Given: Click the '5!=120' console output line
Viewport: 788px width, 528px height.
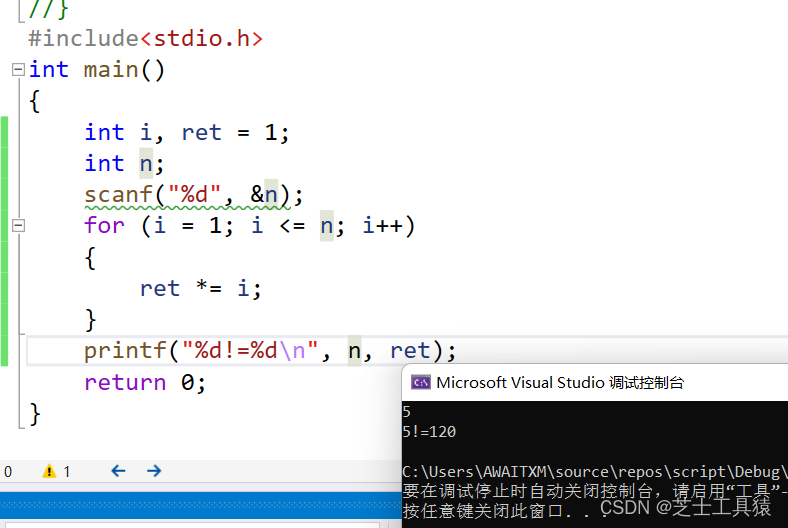Looking at the screenshot, I should (429, 432).
